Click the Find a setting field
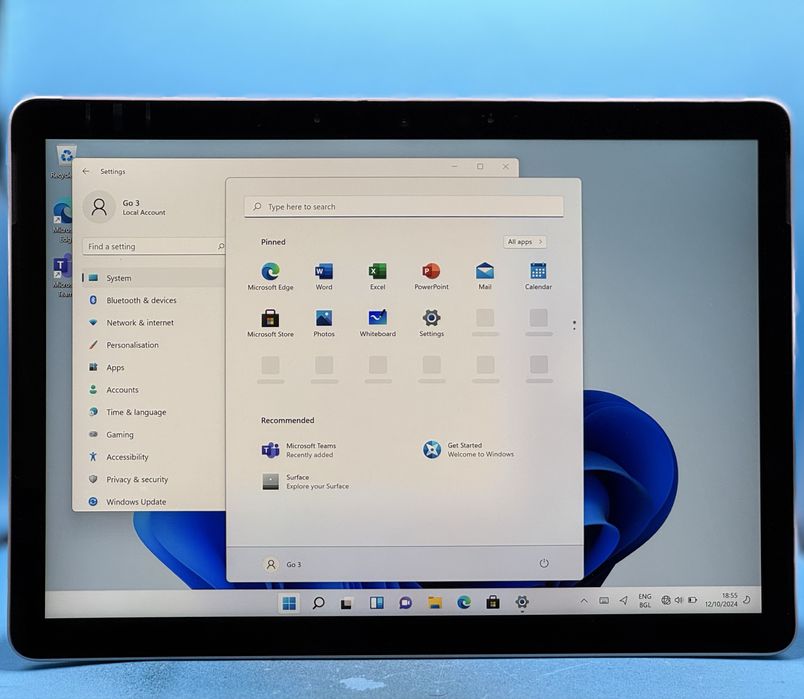Image resolution: width=804 pixels, height=699 pixels. point(154,246)
